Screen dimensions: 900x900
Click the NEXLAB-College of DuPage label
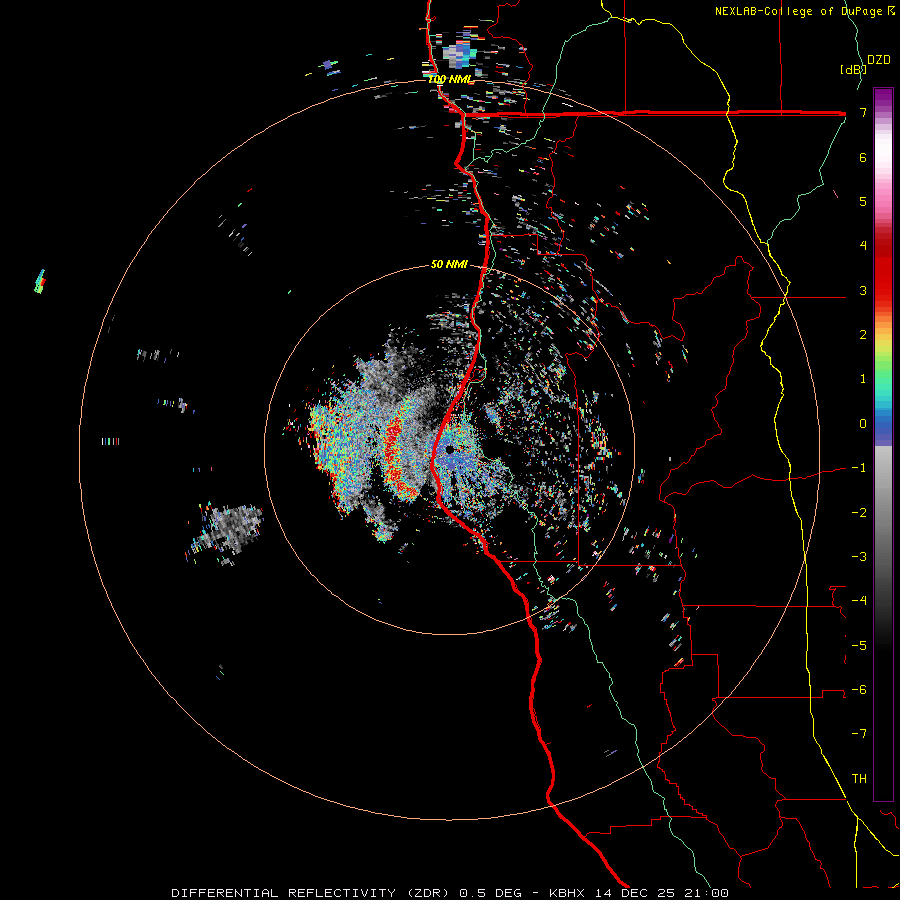pyautogui.click(x=800, y=11)
